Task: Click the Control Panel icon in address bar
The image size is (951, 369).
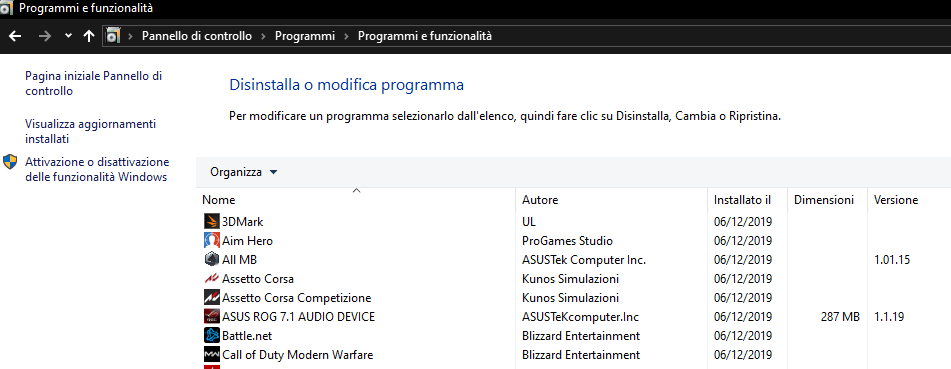Action: (113, 36)
